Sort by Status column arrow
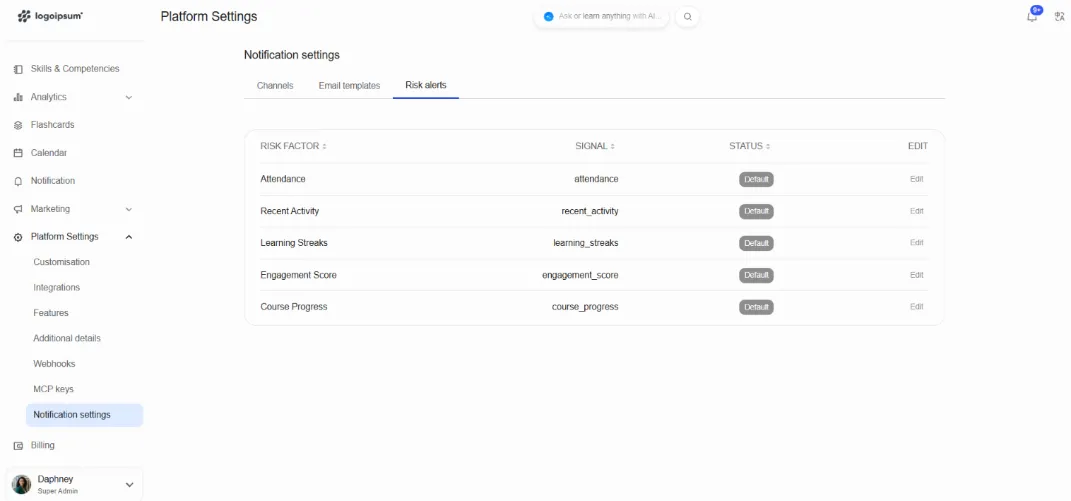Screen dimensions: 1071x501 768,146
